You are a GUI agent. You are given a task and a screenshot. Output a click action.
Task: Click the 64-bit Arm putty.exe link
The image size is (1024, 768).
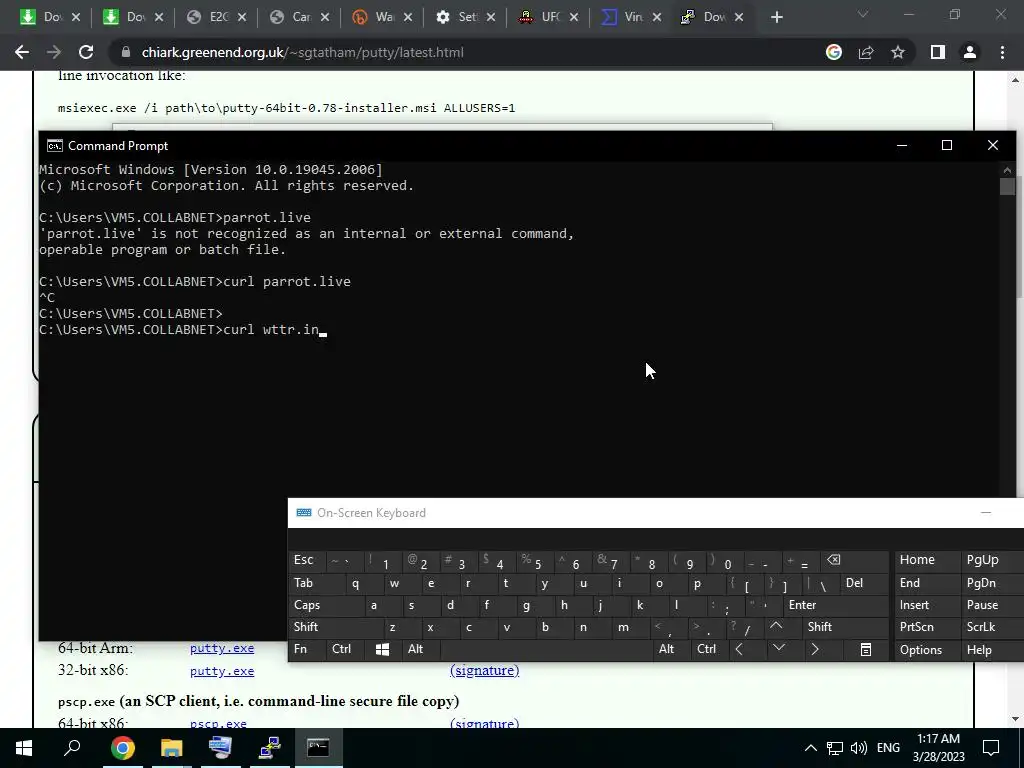222,648
